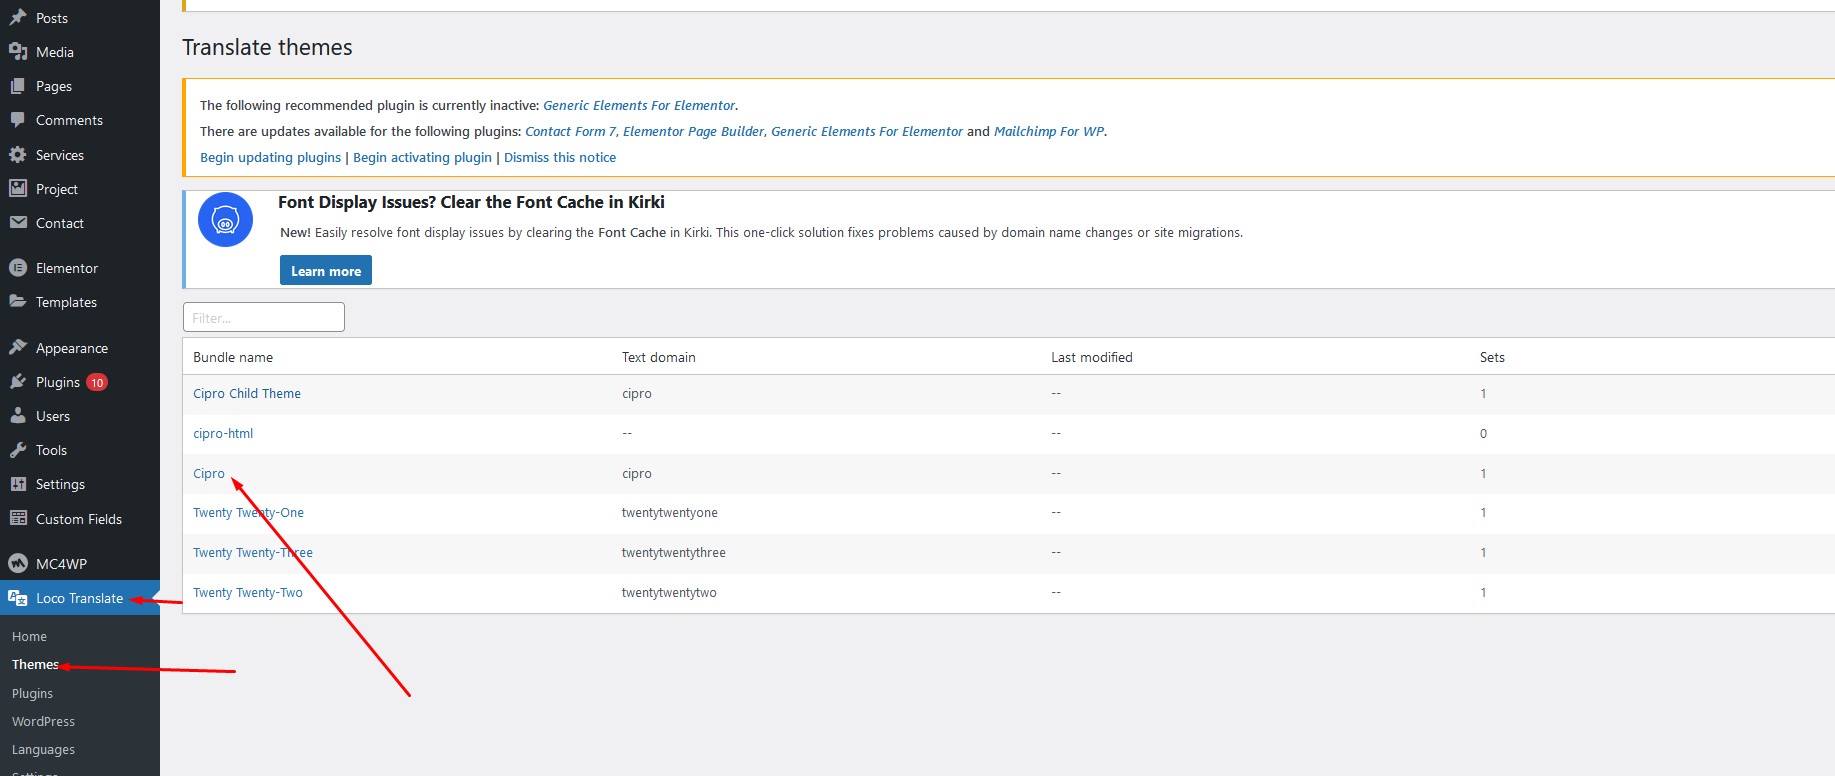Click the Templates folder icon
This screenshot has height=776, width=1835.
pyautogui.click(x=18, y=302)
